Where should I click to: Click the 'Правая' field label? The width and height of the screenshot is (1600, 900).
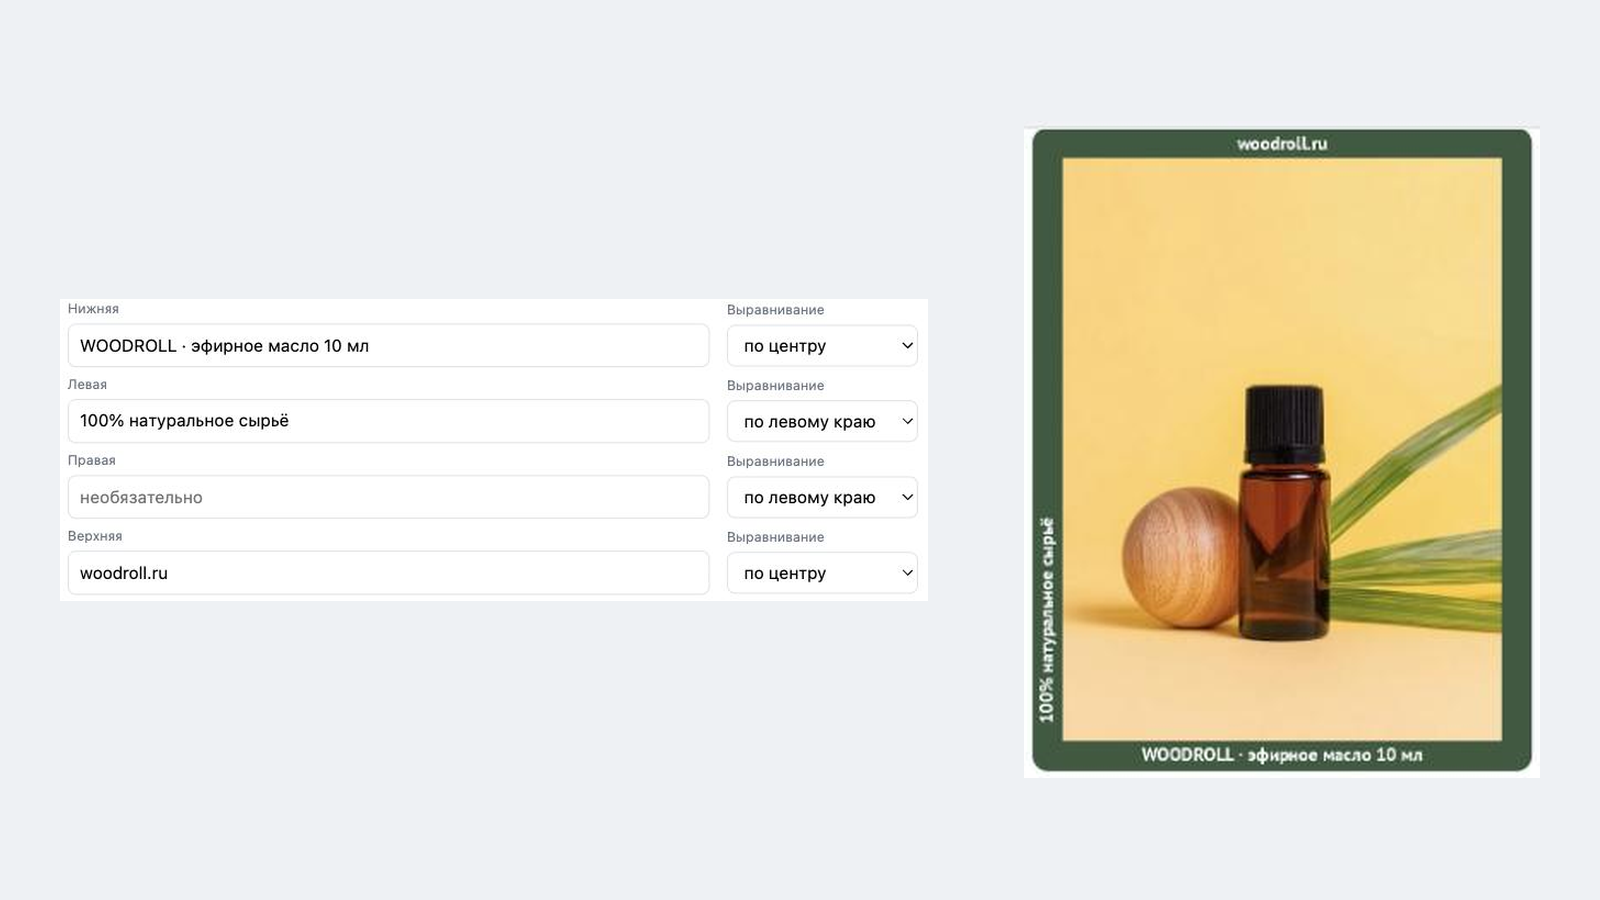(92, 460)
